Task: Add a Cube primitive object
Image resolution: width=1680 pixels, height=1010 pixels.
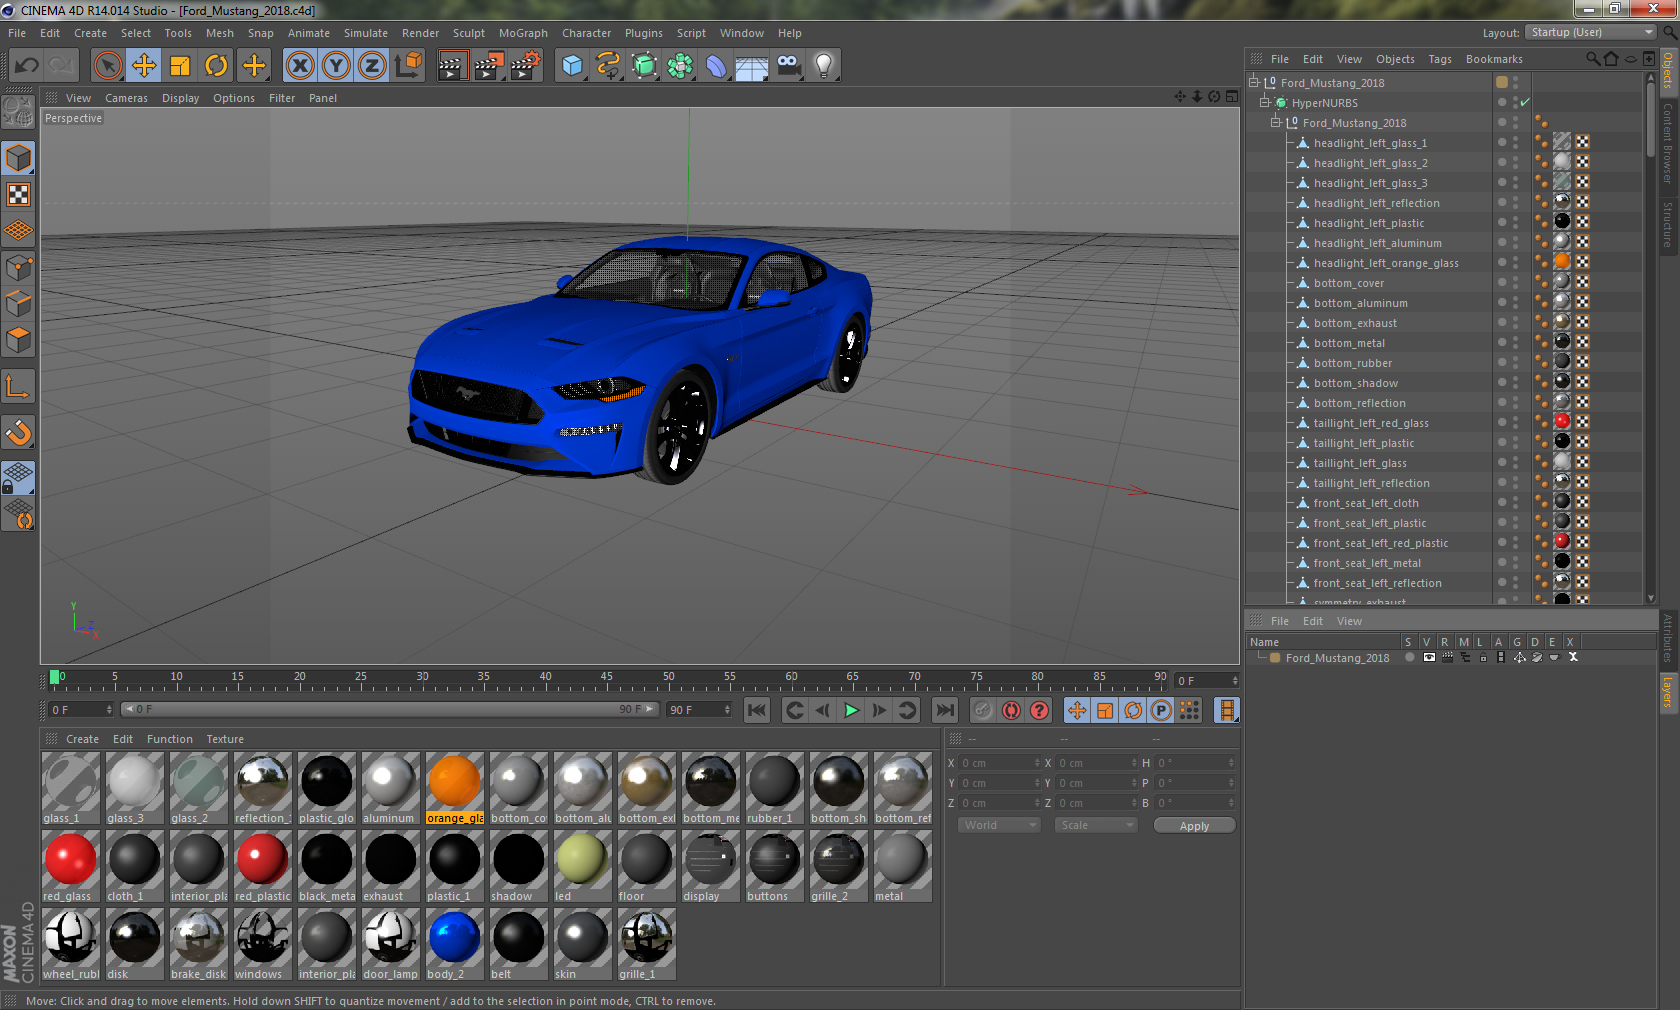Action: (572, 66)
